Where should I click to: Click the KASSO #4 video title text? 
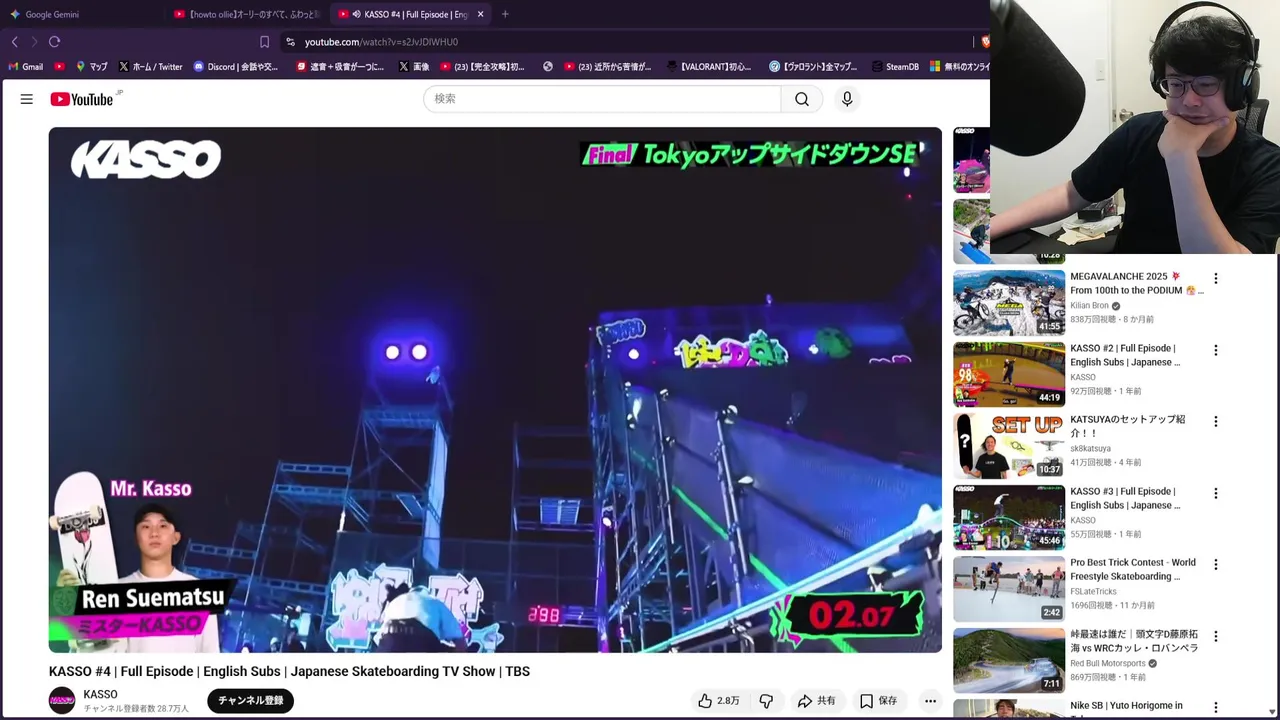pyautogui.click(x=289, y=671)
